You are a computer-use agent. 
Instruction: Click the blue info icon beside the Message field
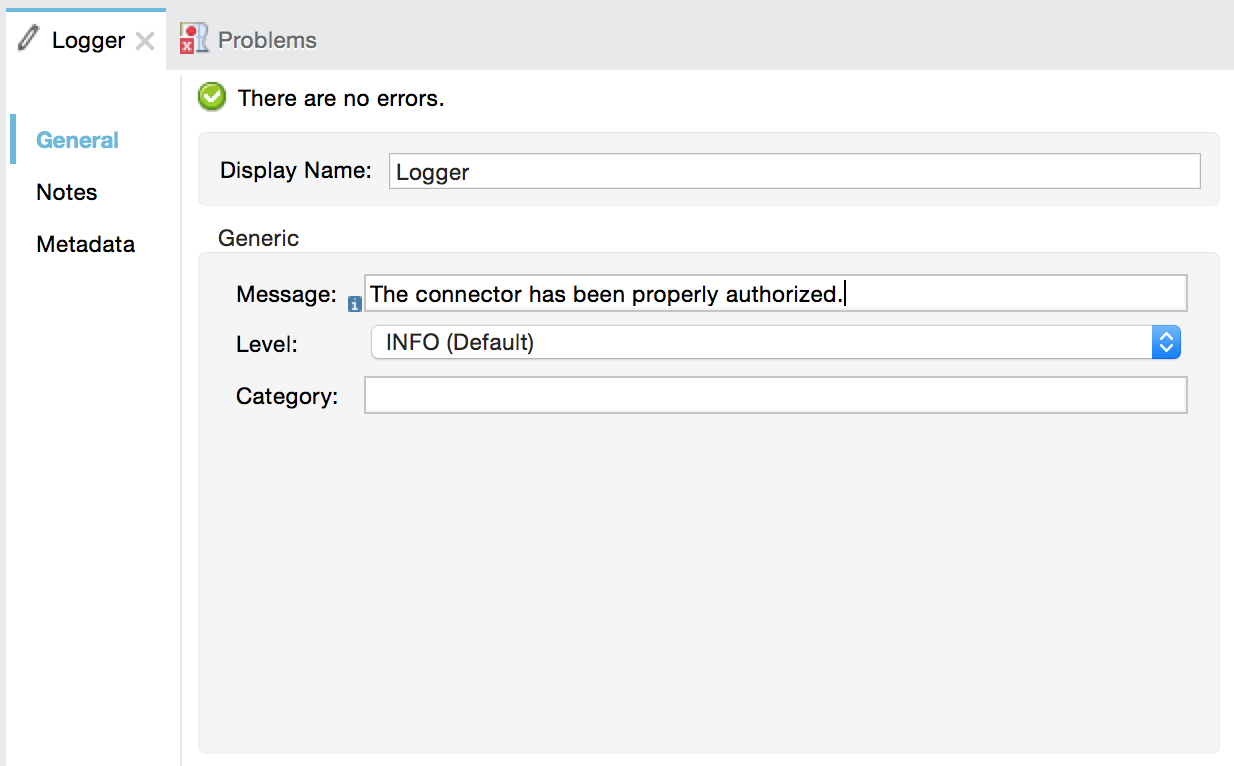pyautogui.click(x=354, y=302)
